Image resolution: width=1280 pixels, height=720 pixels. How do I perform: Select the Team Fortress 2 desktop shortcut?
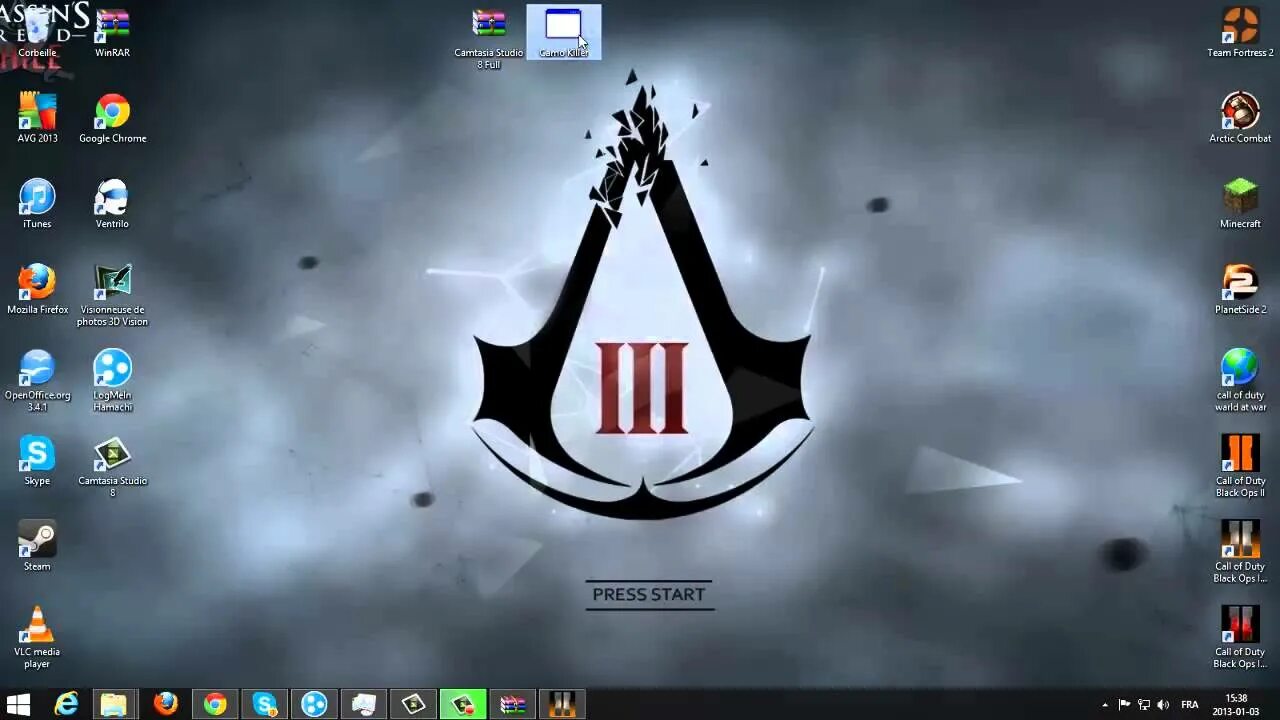click(x=1240, y=32)
